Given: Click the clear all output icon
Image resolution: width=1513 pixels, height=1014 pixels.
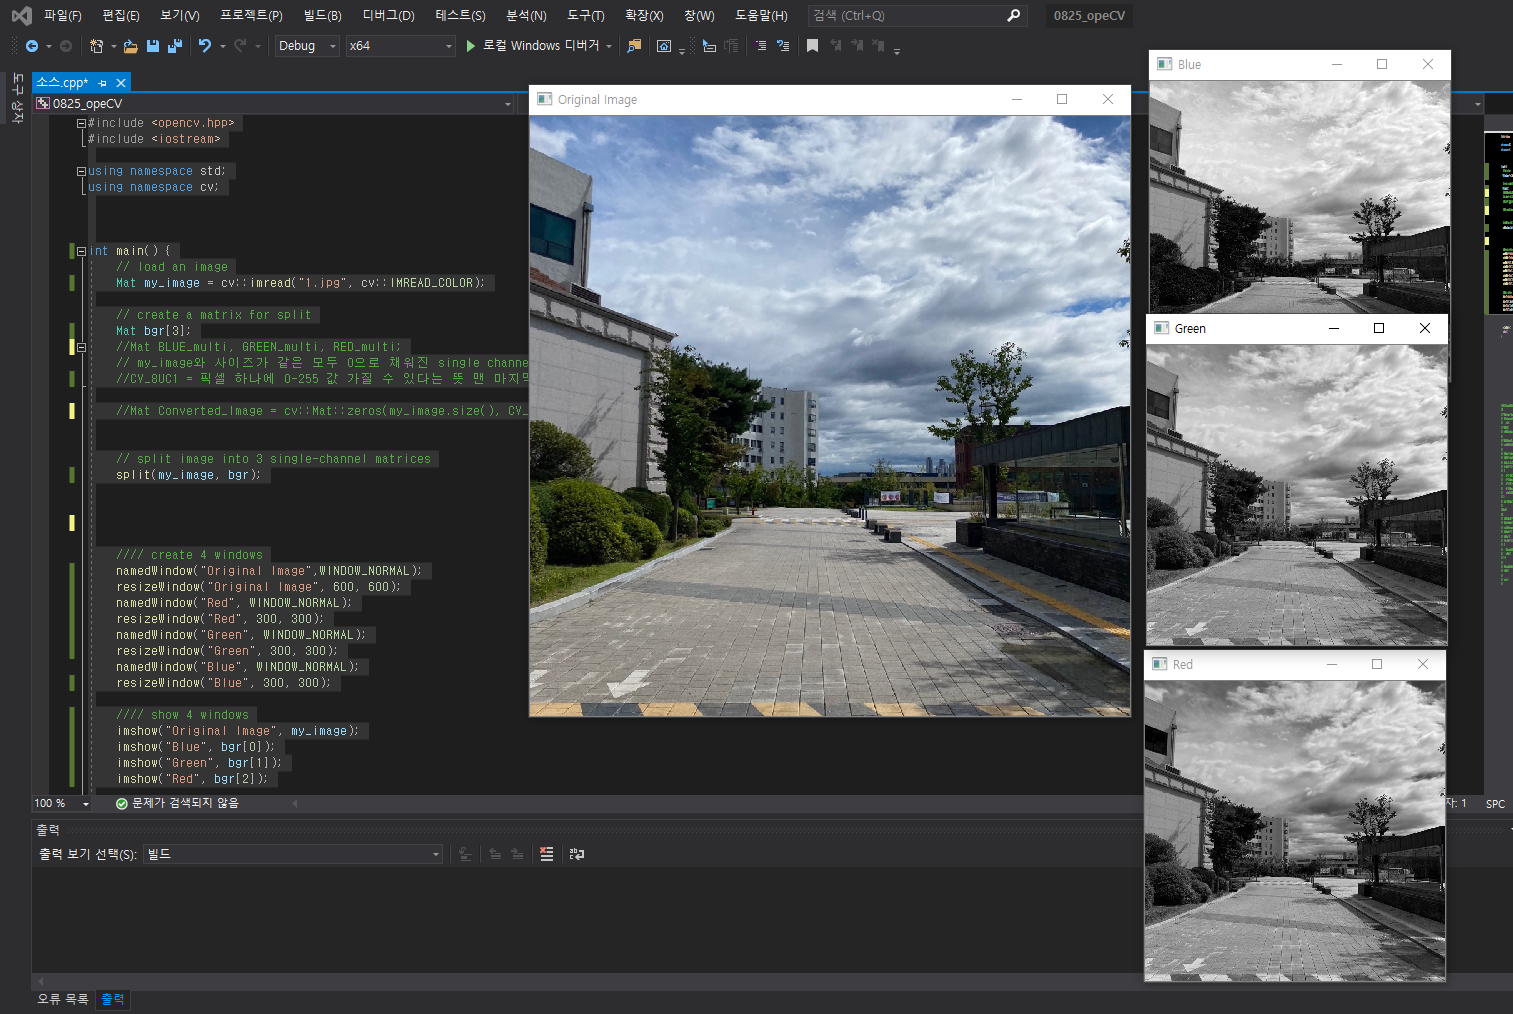Looking at the screenshot, I should click(546, 854).
